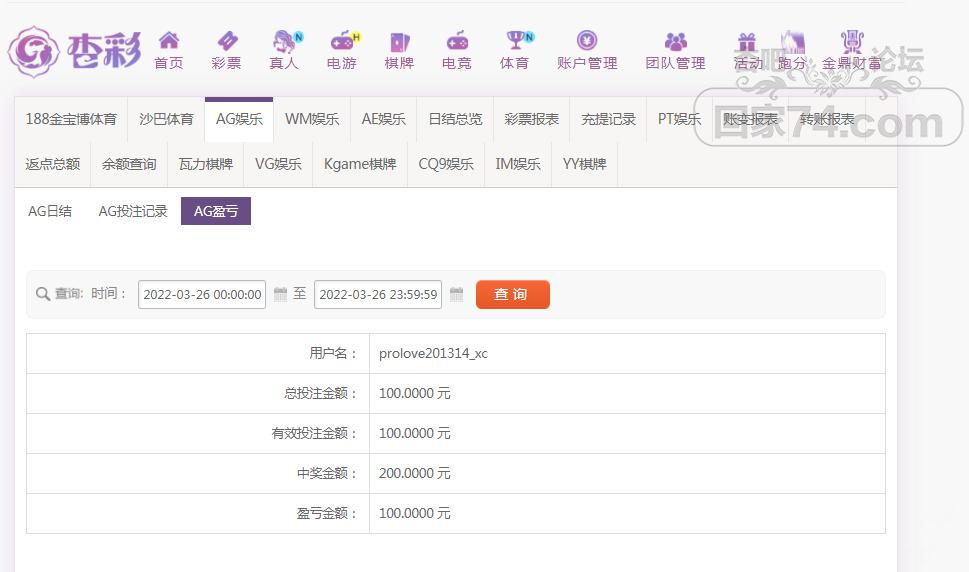Click the end time input field
Image resolution: width=969 pixels, height=572 pixels.
378,294
